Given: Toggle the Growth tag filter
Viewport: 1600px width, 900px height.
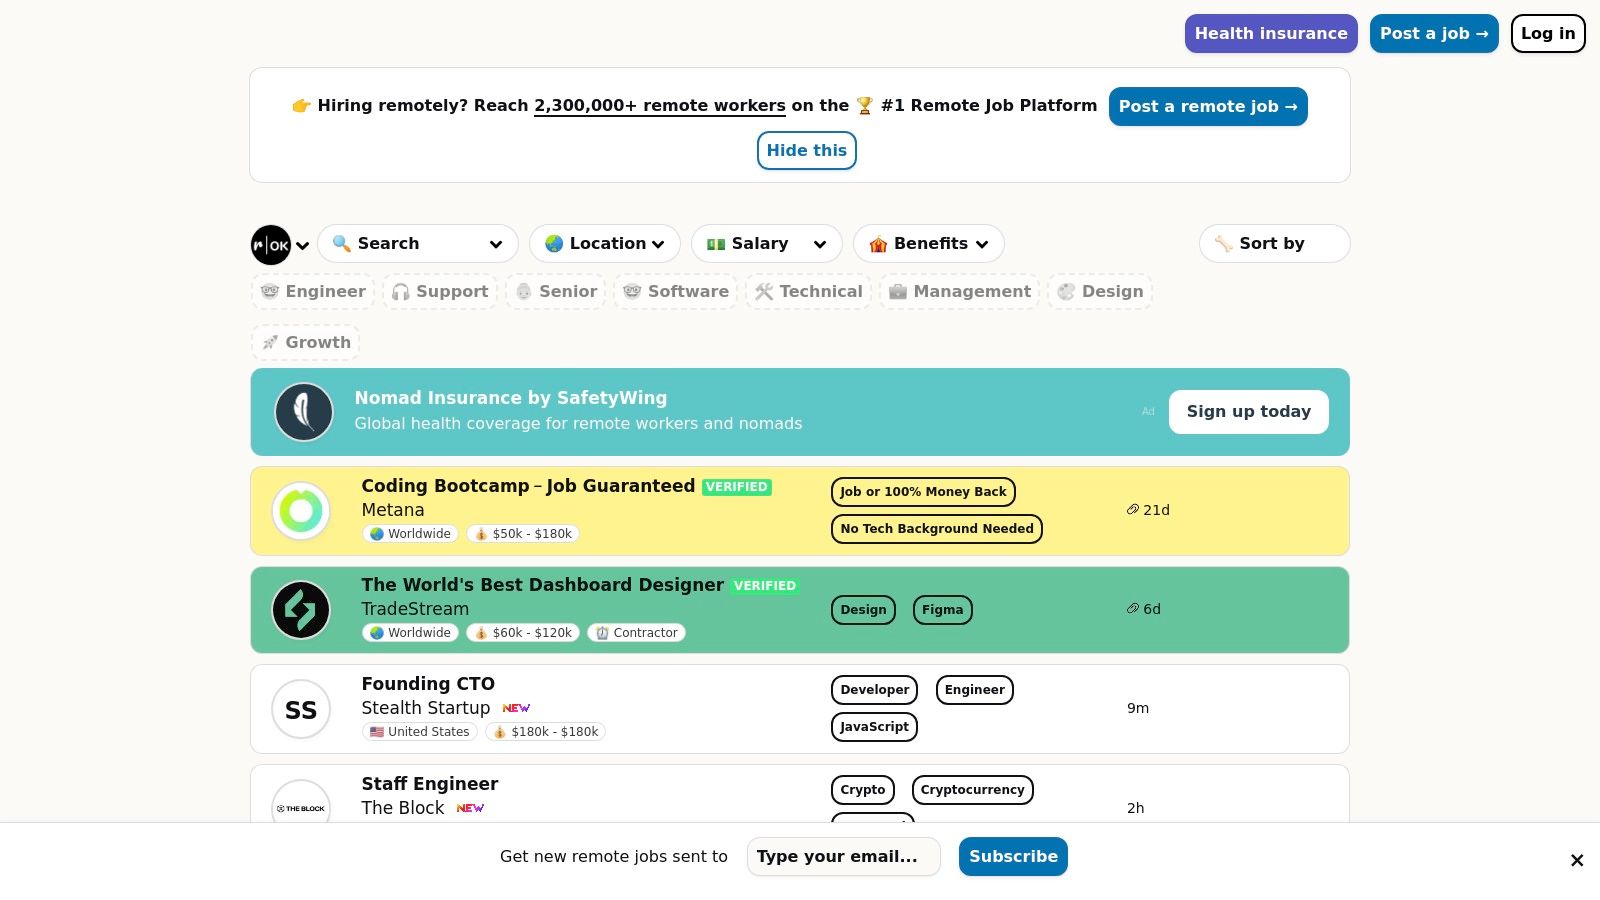Looking at the screenshot, I should click(x=306, y=343).
